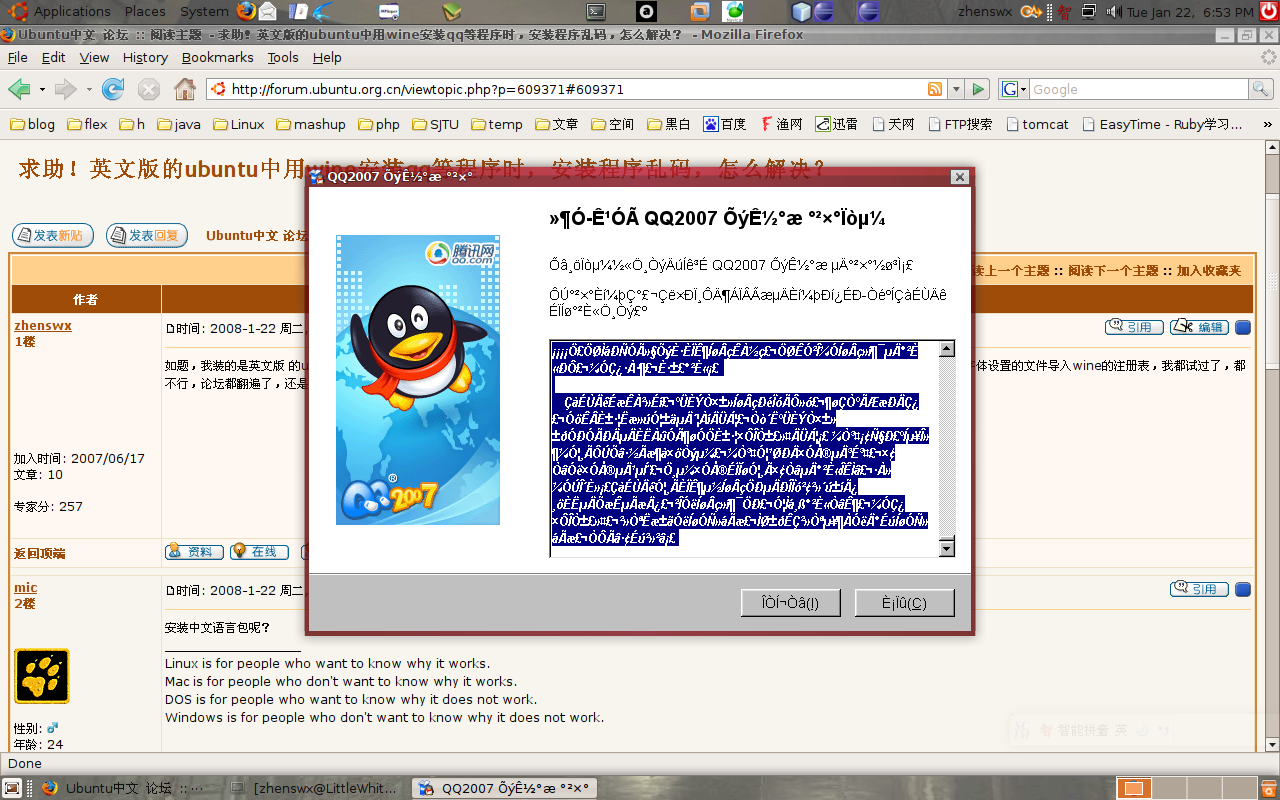Click mic's paw print avatar image
Screen dimensions: 1280x800
click(x=42, y=676)
